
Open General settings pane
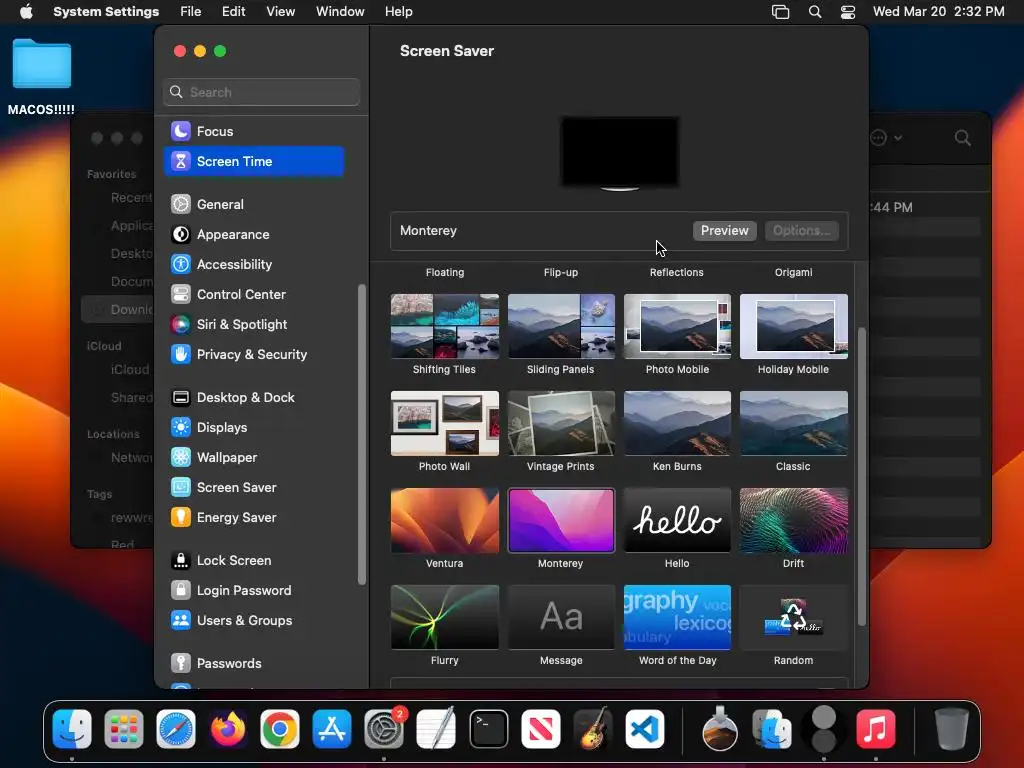pos(254,204)
